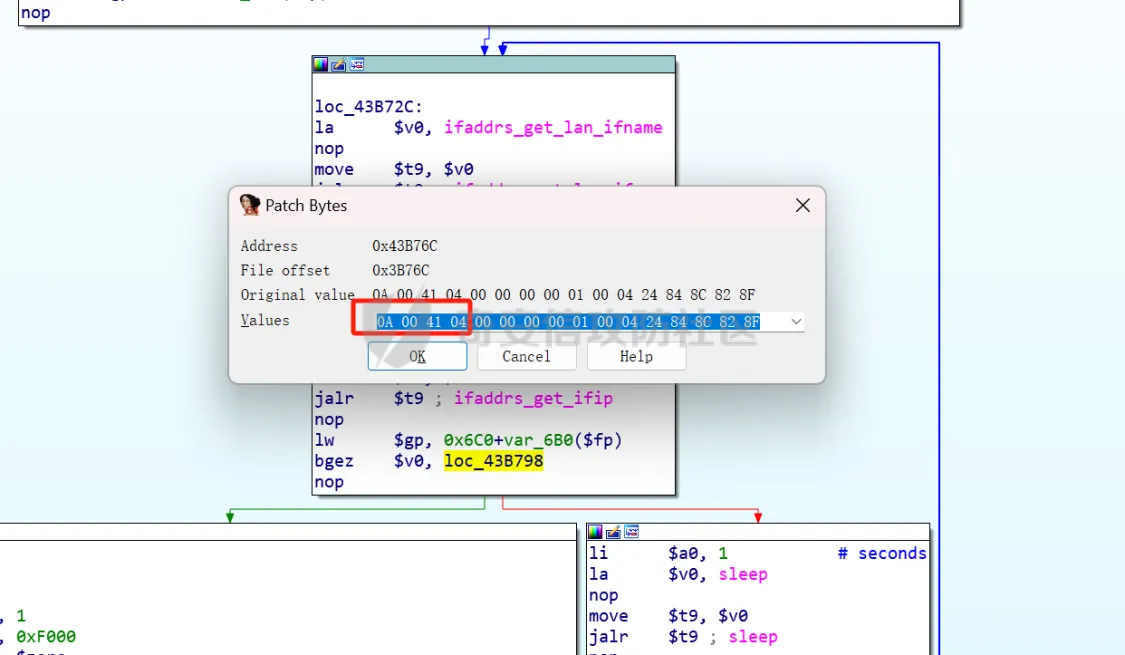The width and height of the screenshot is (1125, 655).
Task: Click the highlighted loc_43B798 branch target
Action: 493,461
